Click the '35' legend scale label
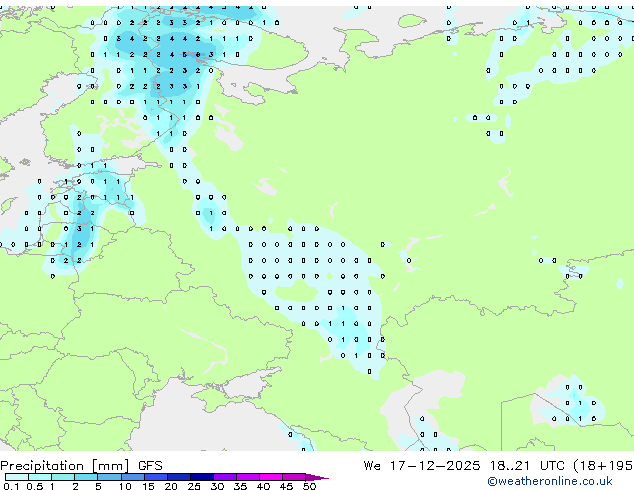 pos(240,486)
